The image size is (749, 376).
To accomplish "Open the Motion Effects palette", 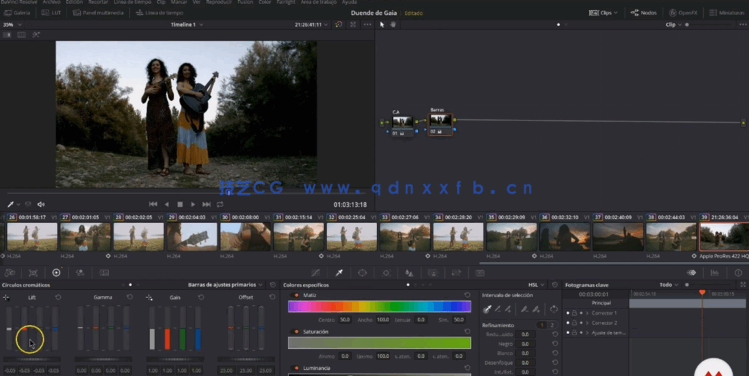I will point(104,273).
